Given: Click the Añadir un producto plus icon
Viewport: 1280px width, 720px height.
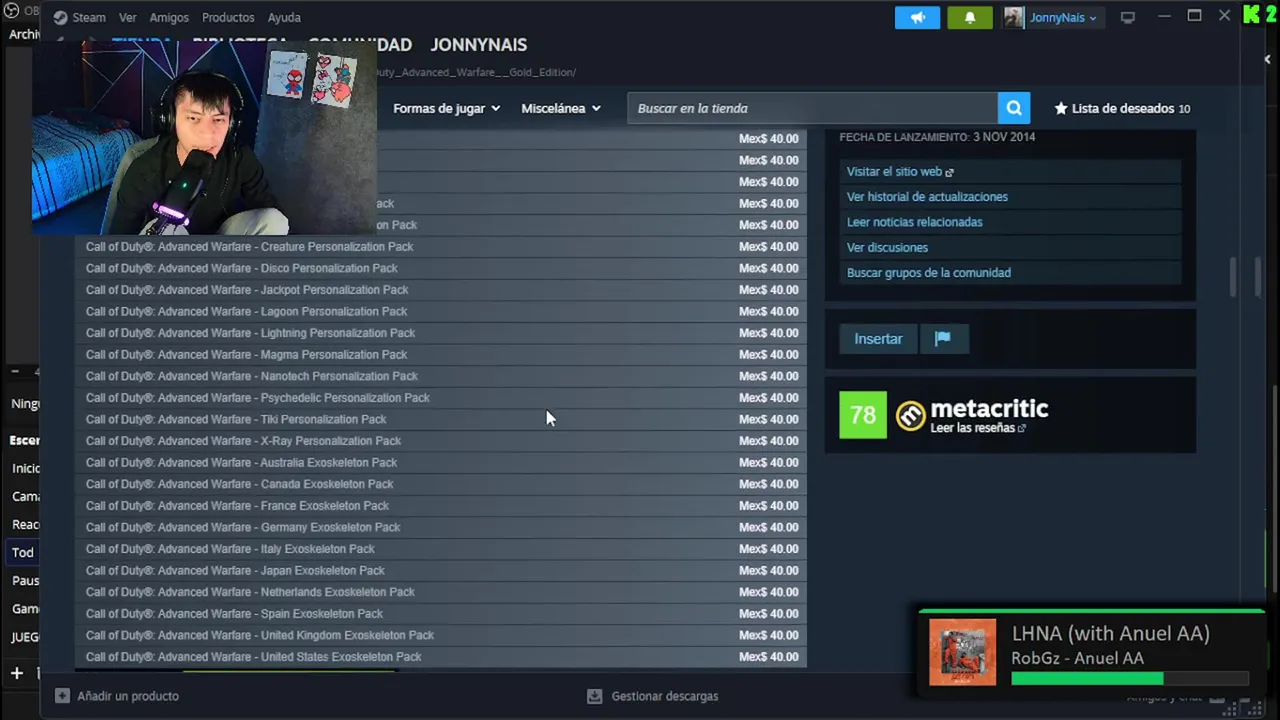Looking at the screenshot, I should tap(62, 696).
